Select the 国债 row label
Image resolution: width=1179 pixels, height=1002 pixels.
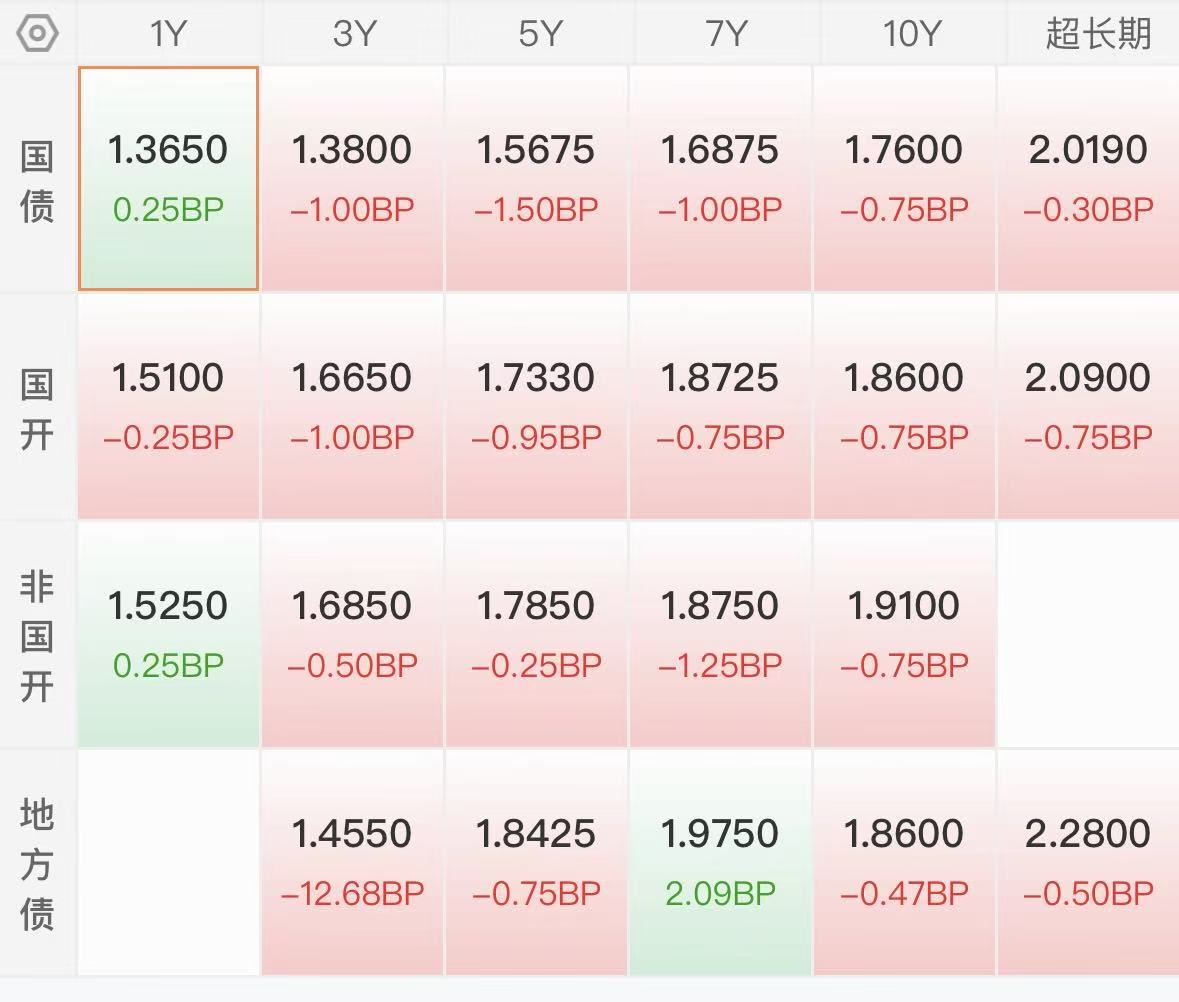click(37, 180)
